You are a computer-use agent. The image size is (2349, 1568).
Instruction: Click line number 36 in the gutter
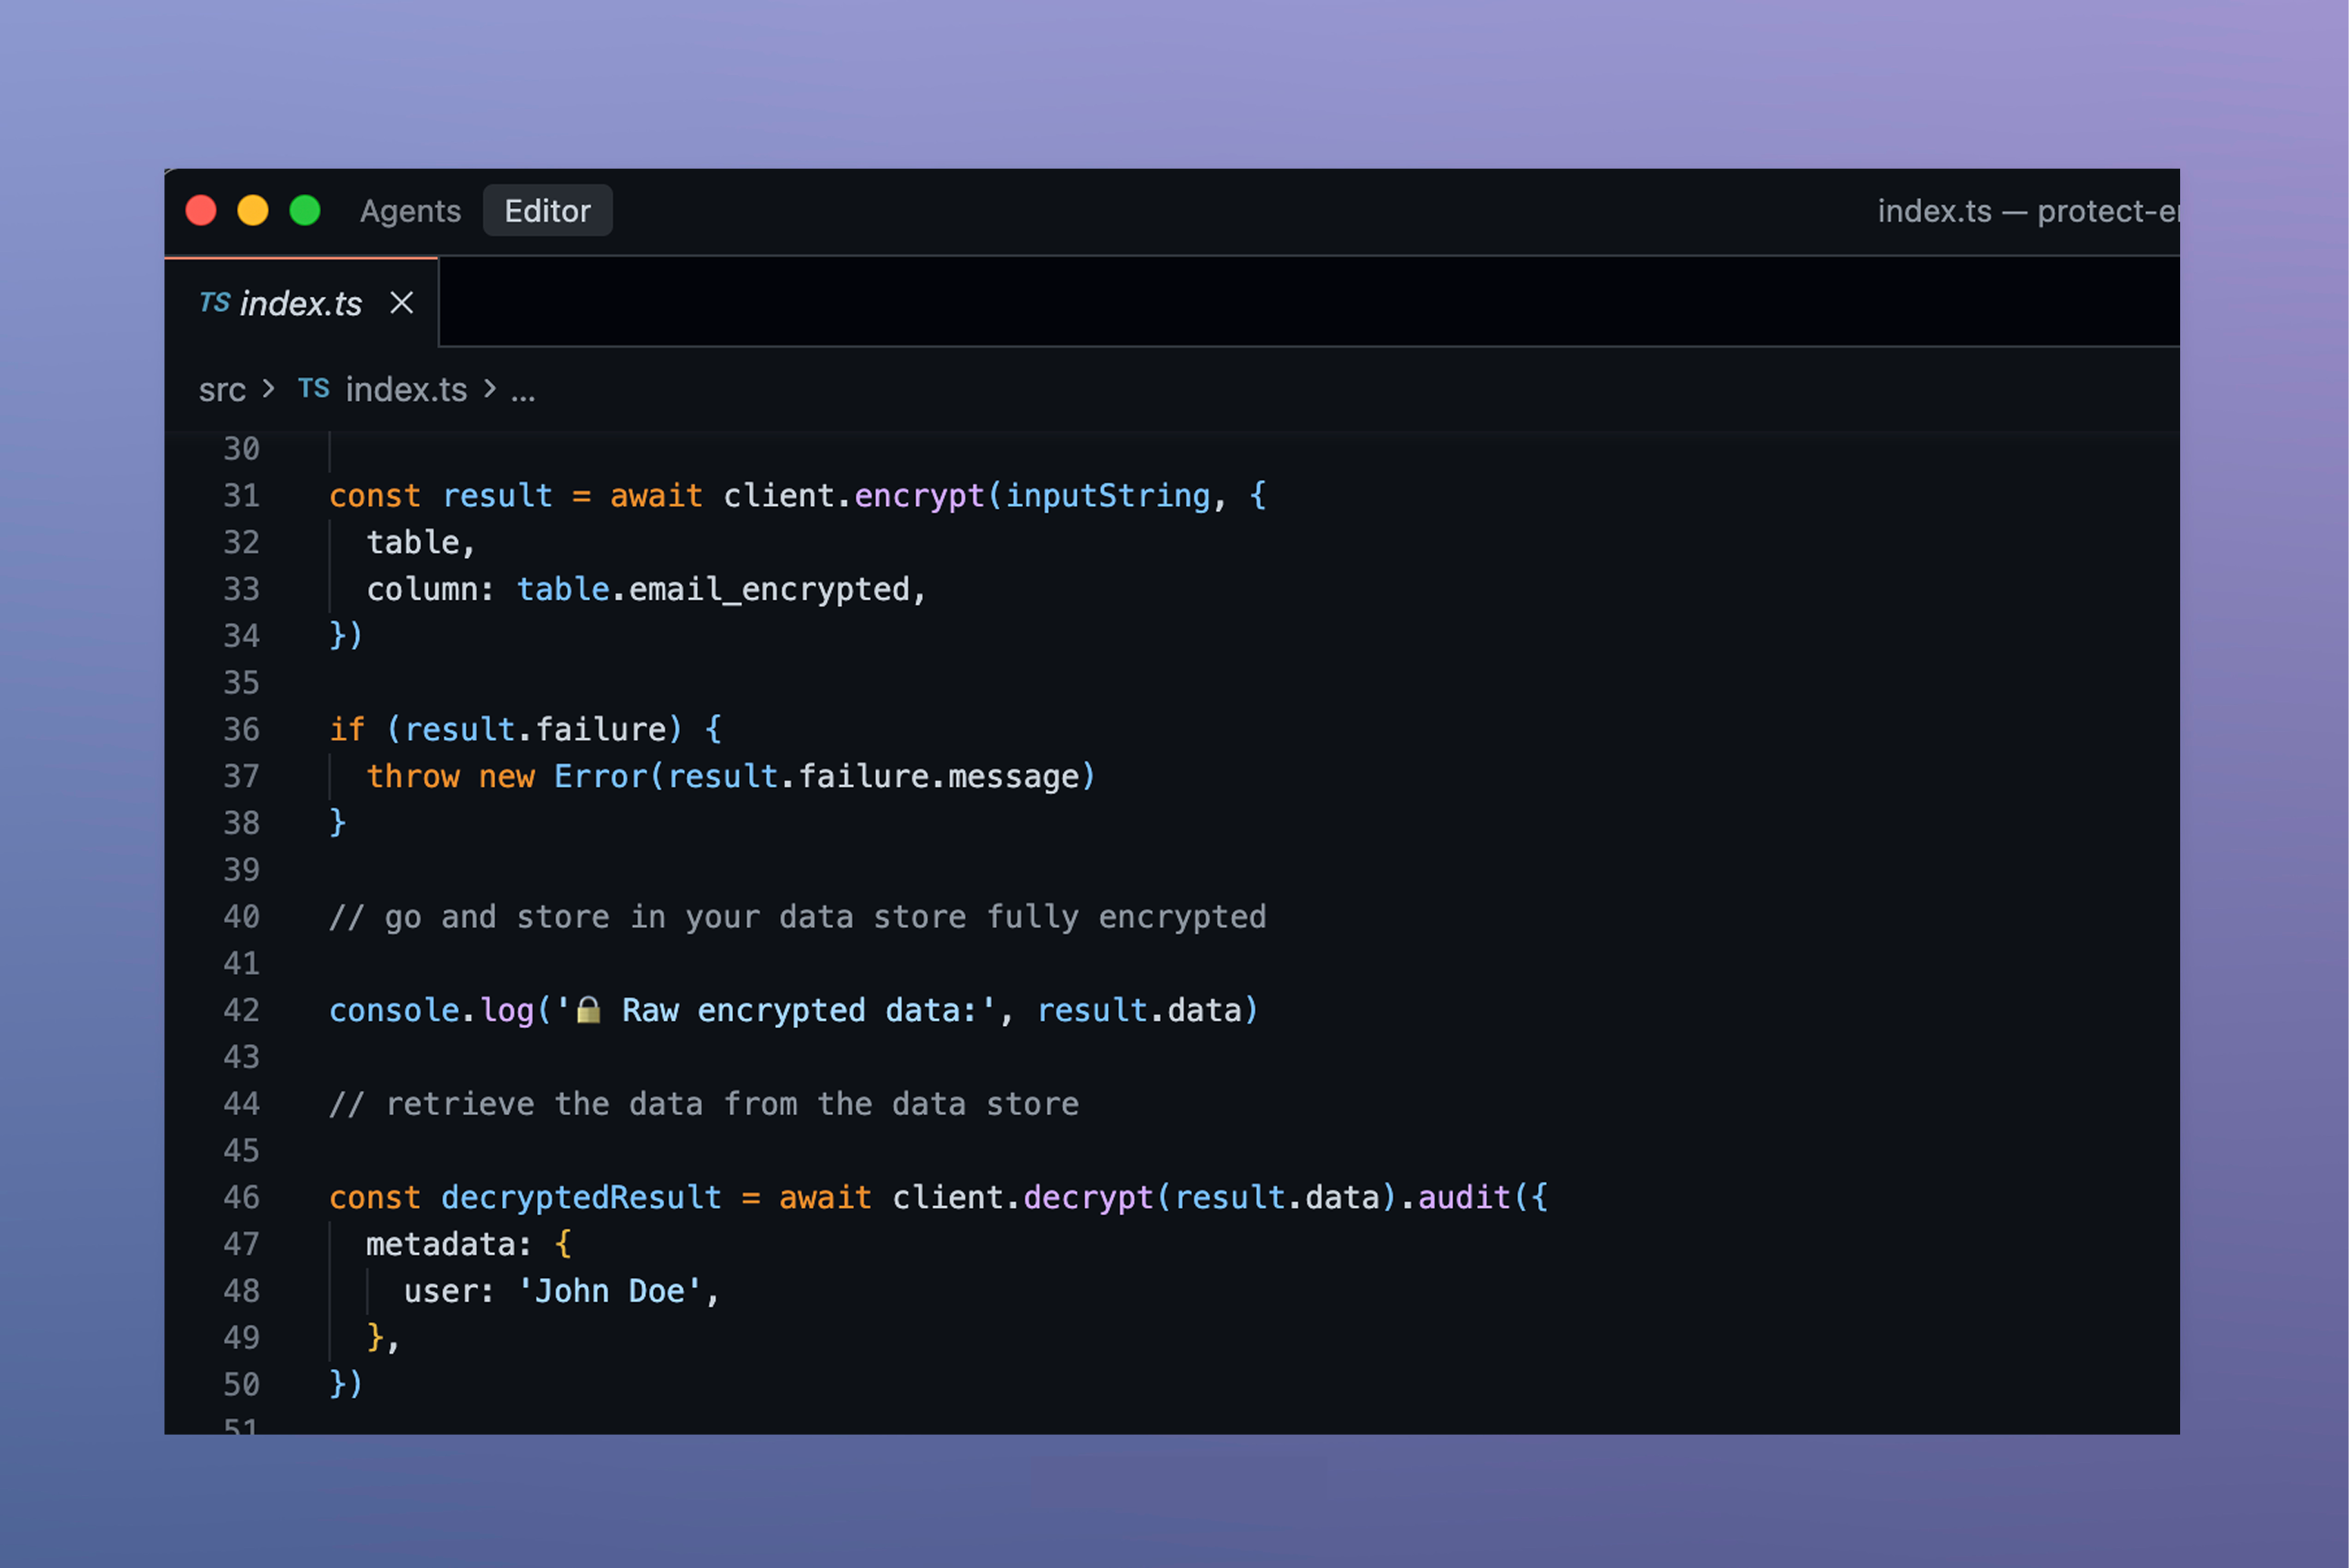pyautogui.click(x=241, y=729)
